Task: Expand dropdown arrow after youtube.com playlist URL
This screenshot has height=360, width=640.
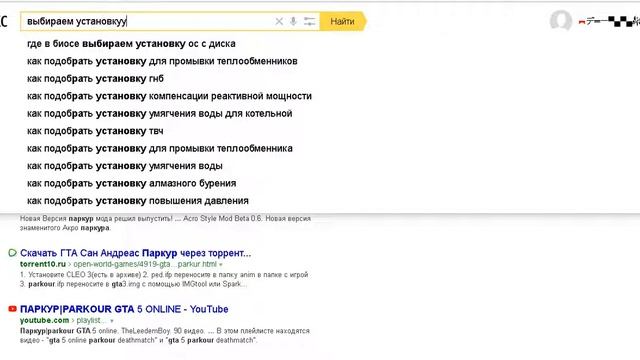Action: click(112, 321)
